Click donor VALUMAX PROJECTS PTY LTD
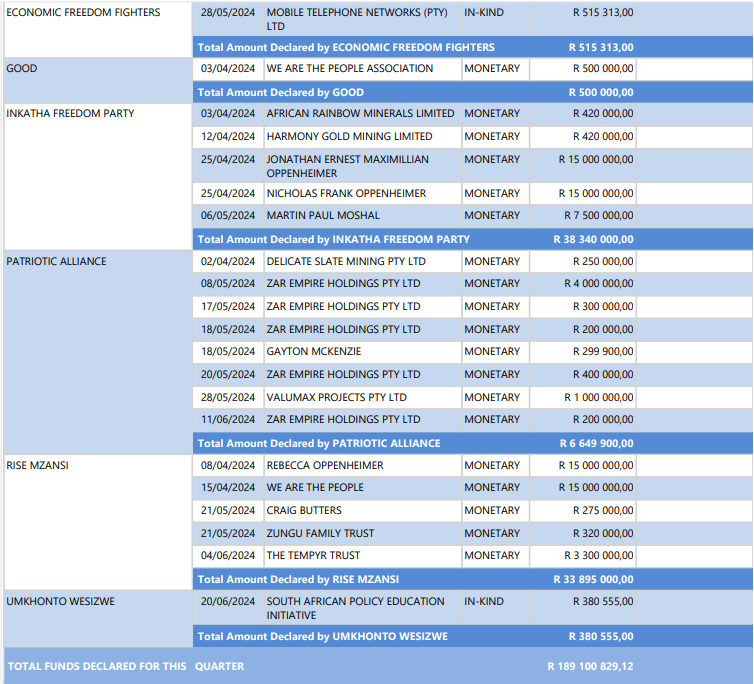The image size is (754, 684). tap(337, 397)
